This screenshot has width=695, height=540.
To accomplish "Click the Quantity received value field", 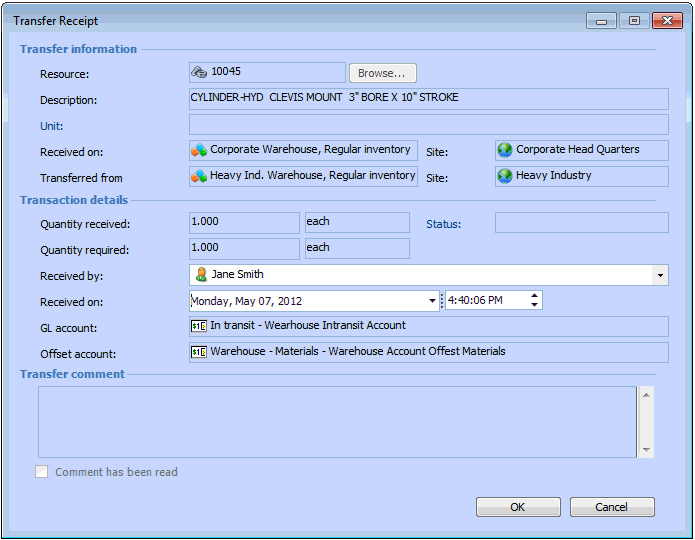I will [x=244, y=222].
